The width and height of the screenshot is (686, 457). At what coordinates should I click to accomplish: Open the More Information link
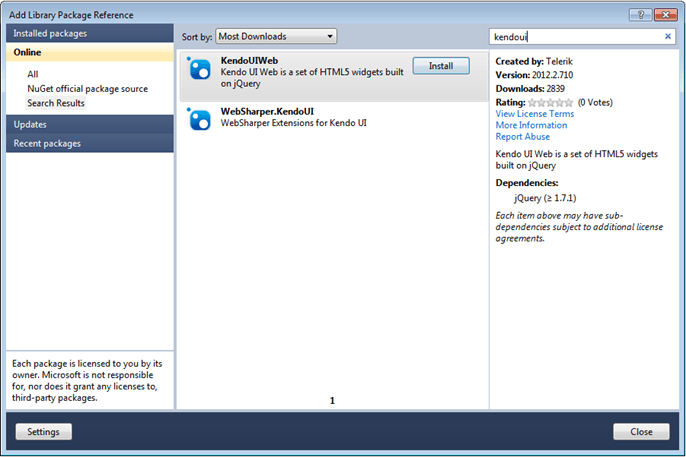pos(531,125)
